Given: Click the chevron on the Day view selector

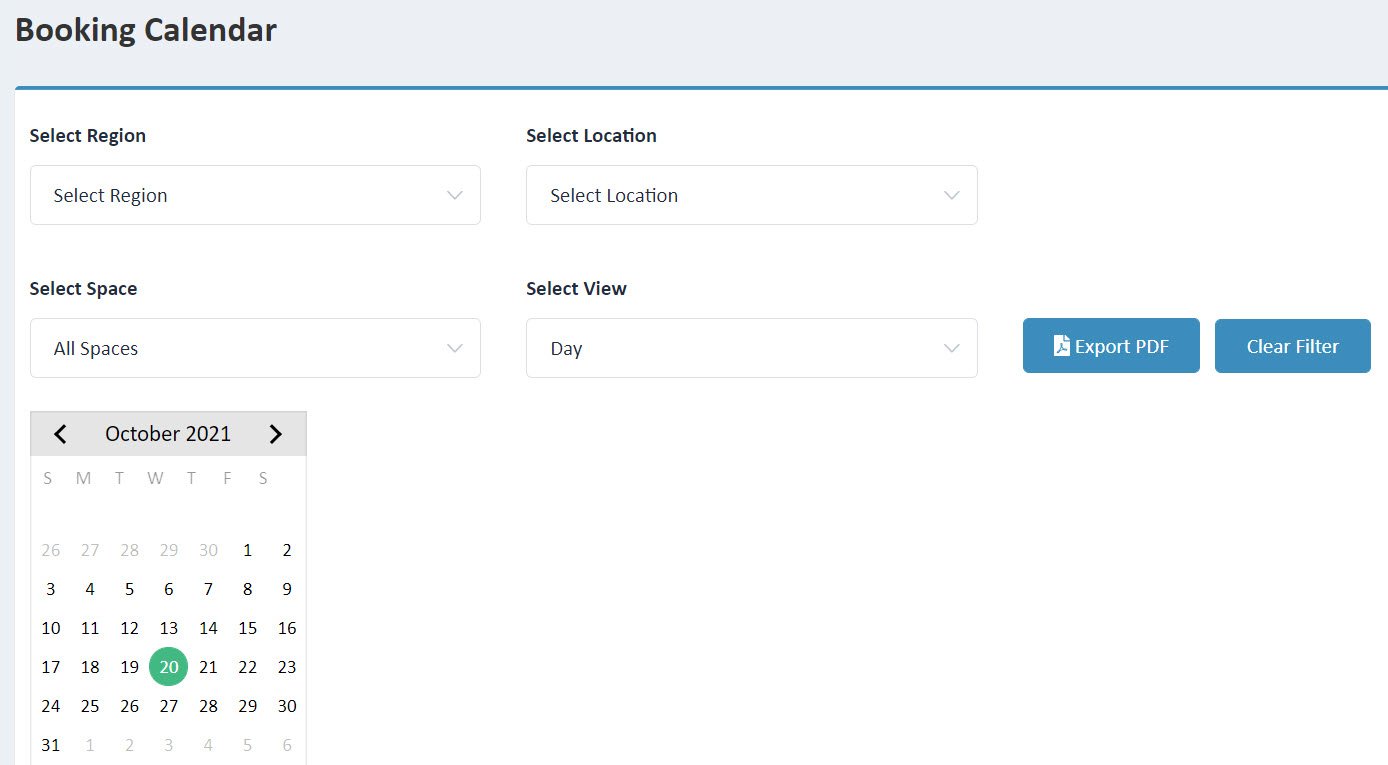Looking at the screenshot, I should [951, 348].
